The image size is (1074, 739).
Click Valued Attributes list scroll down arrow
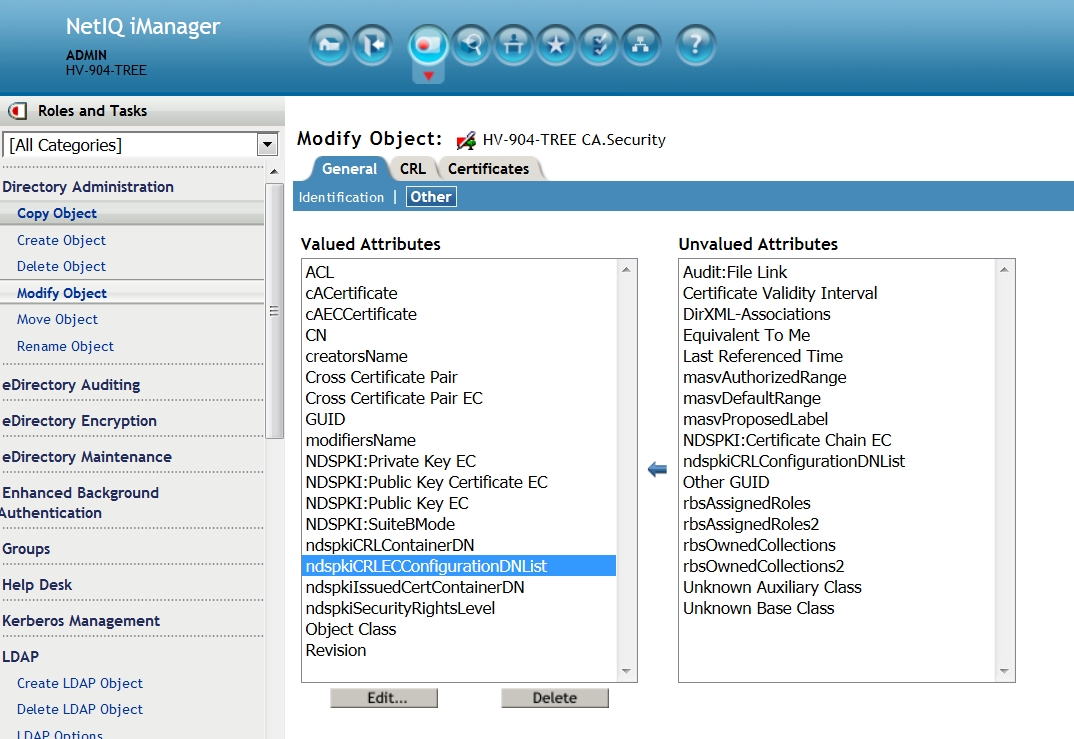point(626,671)
